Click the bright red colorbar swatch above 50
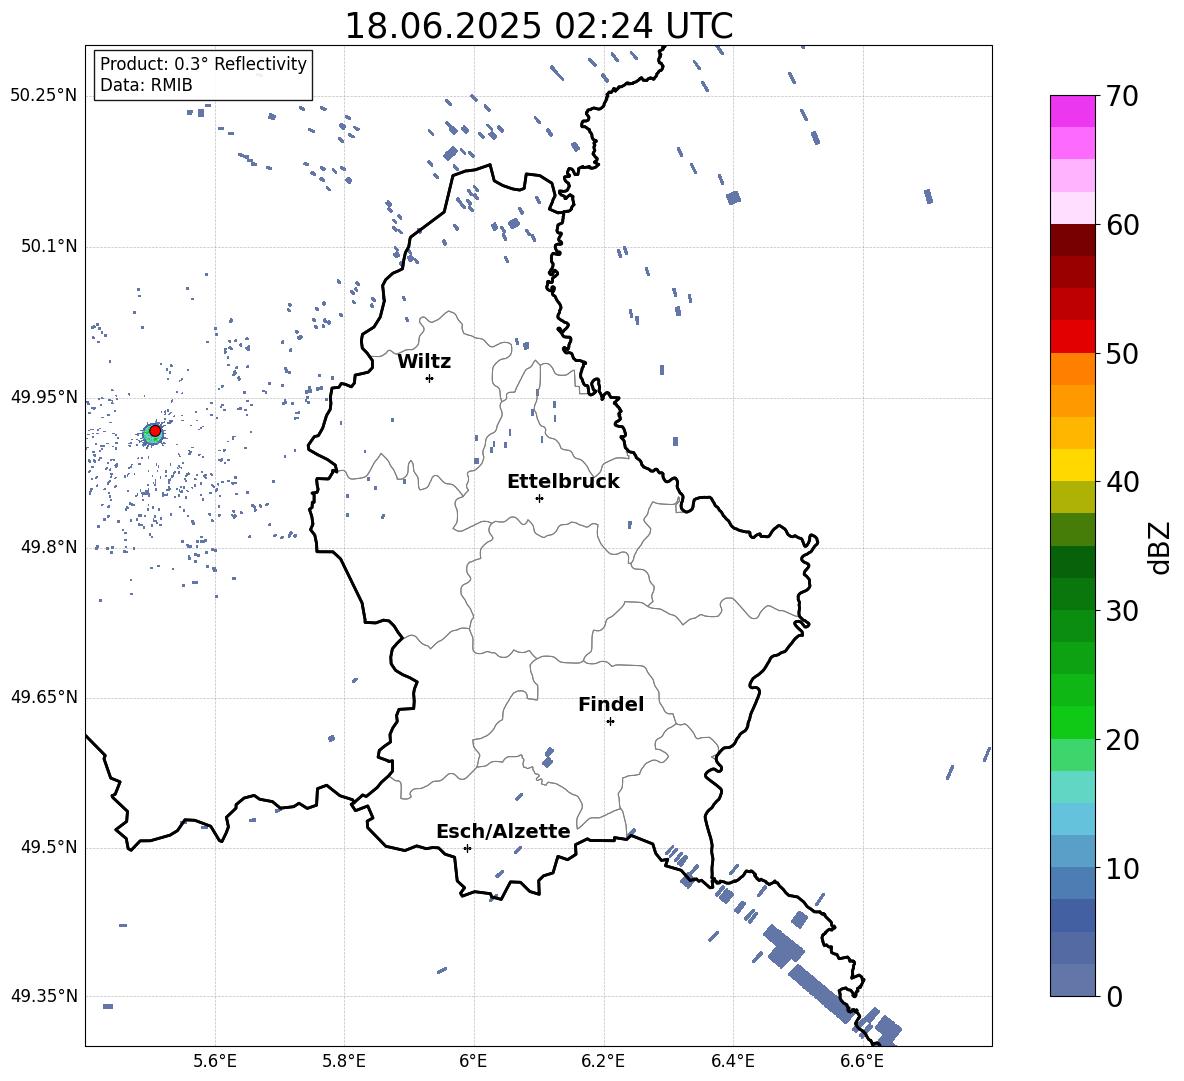The height and width of the screenshot is (1081, 1184). (x=1072, y=337)
